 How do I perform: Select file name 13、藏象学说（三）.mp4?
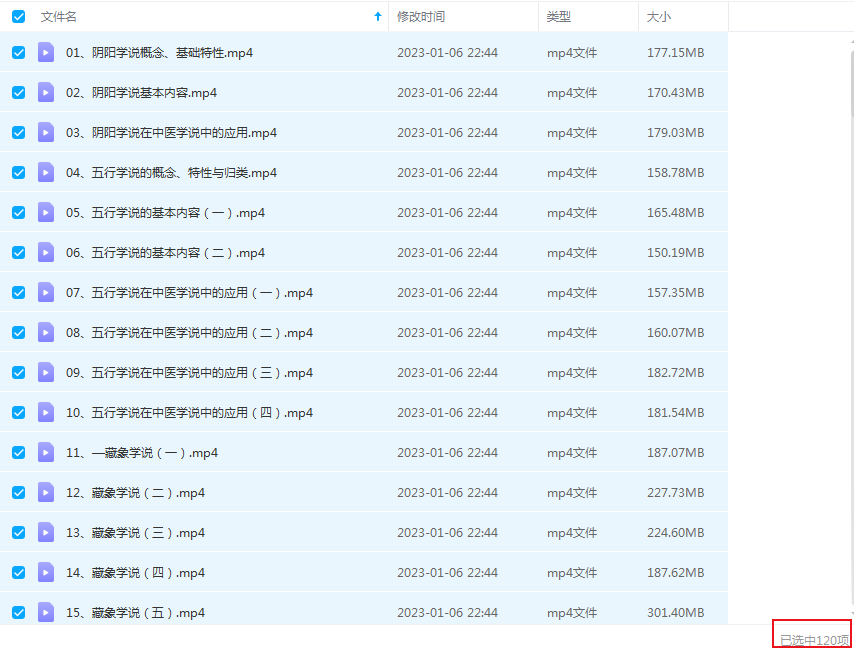[136, 533]
